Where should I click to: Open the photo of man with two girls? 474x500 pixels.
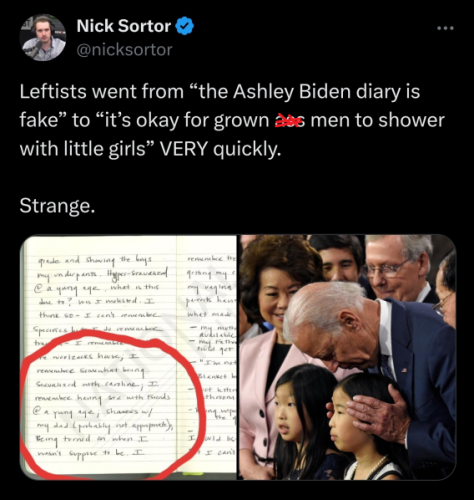[x=347, y=357]
